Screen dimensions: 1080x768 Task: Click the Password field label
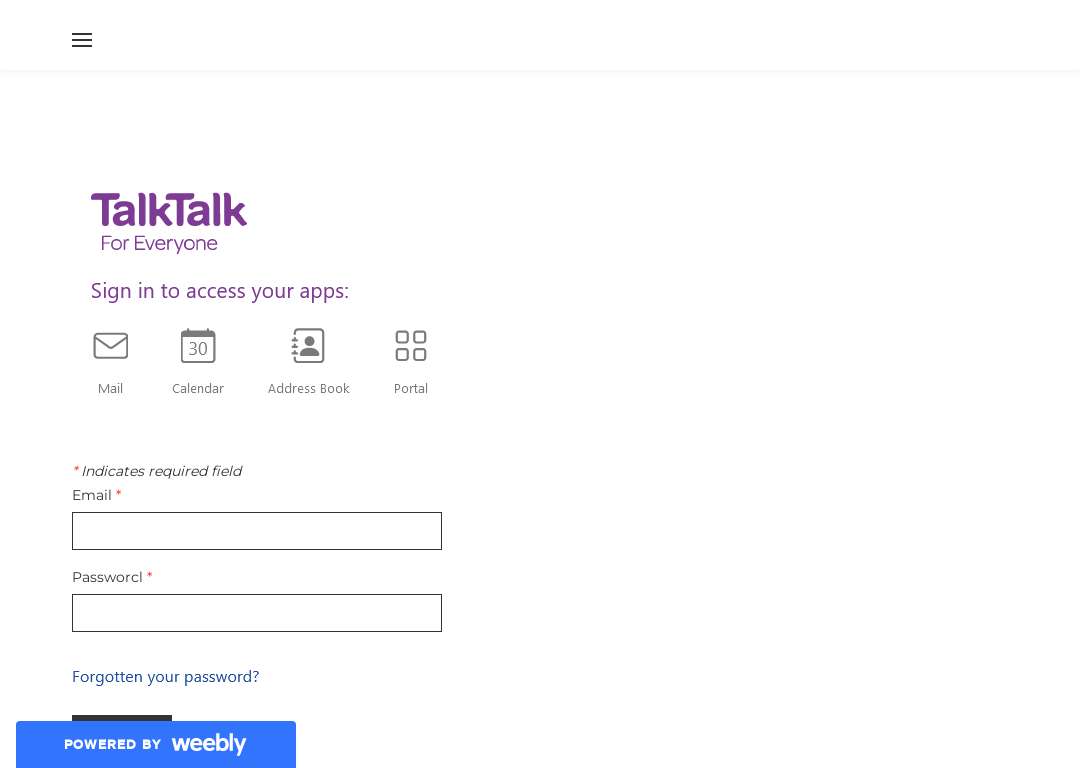coord(107,577)
